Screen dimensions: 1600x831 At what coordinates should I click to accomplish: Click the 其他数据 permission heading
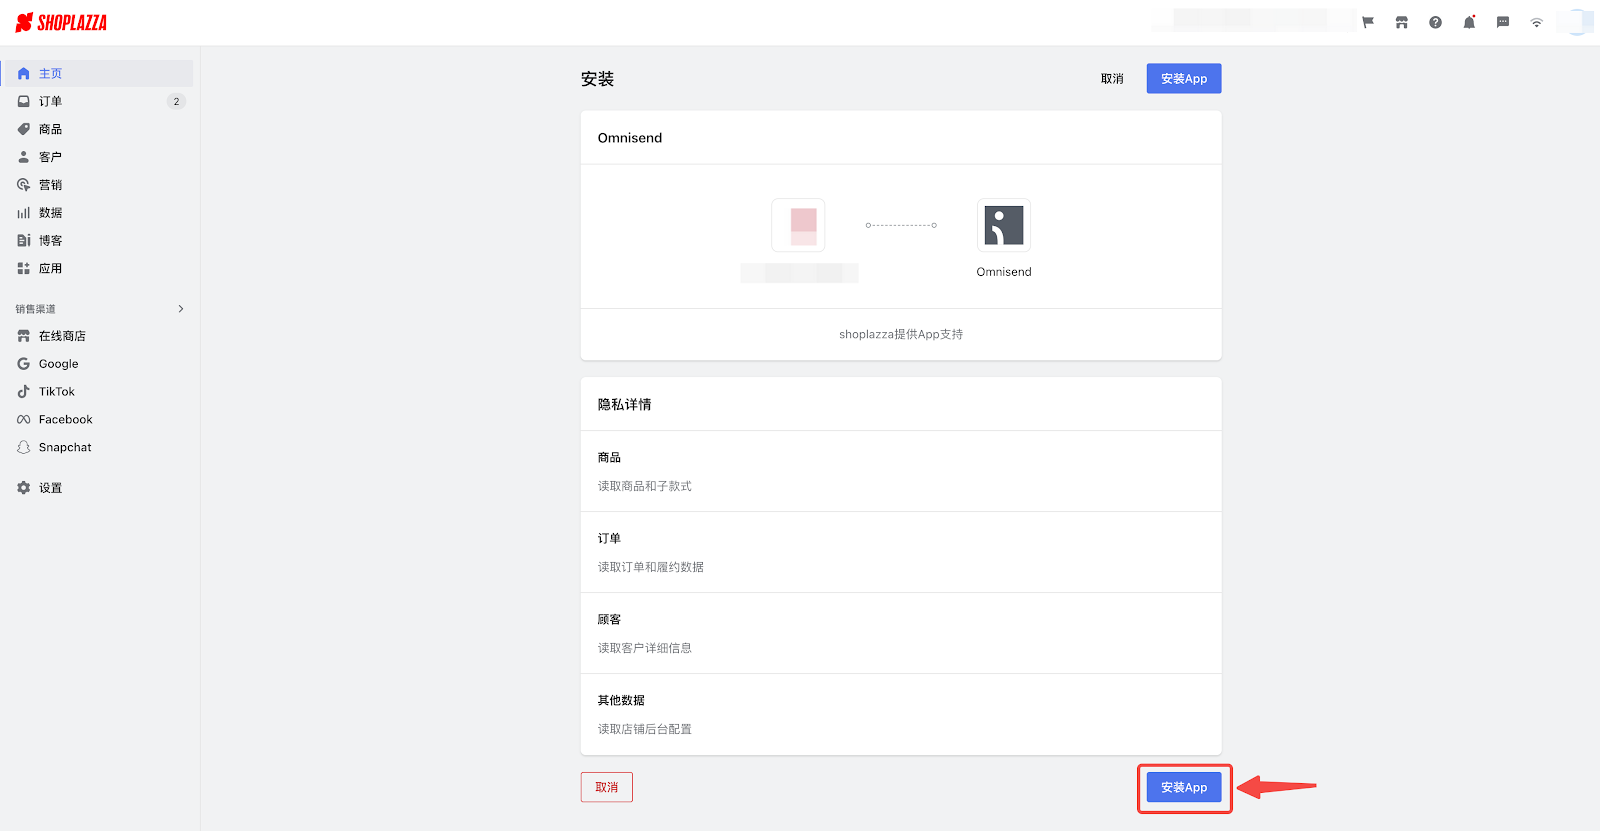point(621,700)
